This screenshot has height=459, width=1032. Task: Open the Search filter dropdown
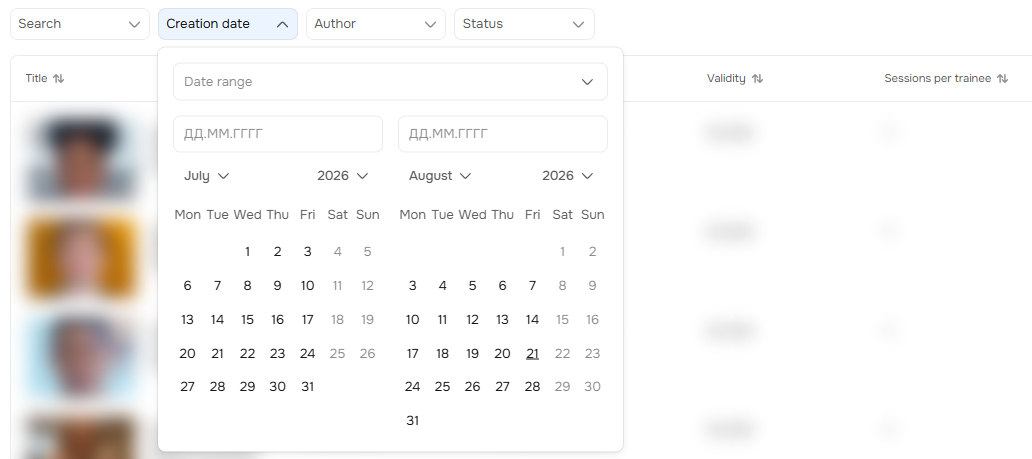(80, 24)
